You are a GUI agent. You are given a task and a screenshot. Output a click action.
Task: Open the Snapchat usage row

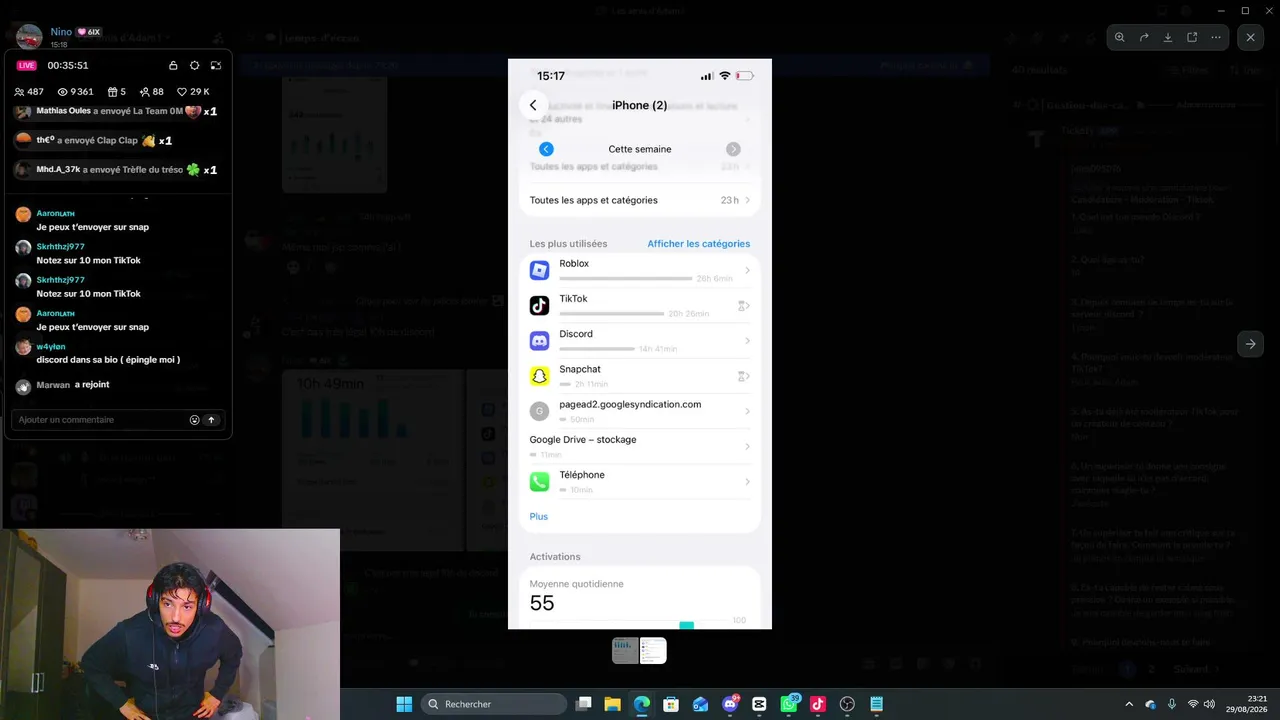(640, 376)
